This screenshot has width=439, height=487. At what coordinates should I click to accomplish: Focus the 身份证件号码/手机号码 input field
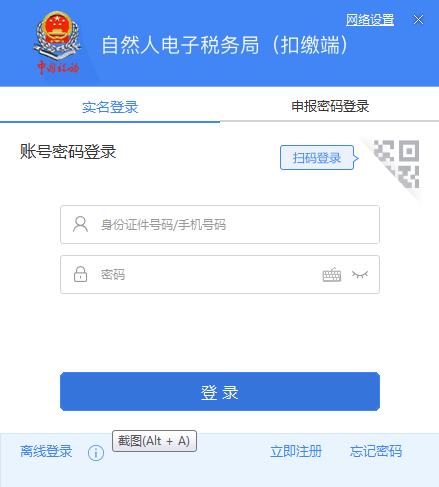click(220, 224)
